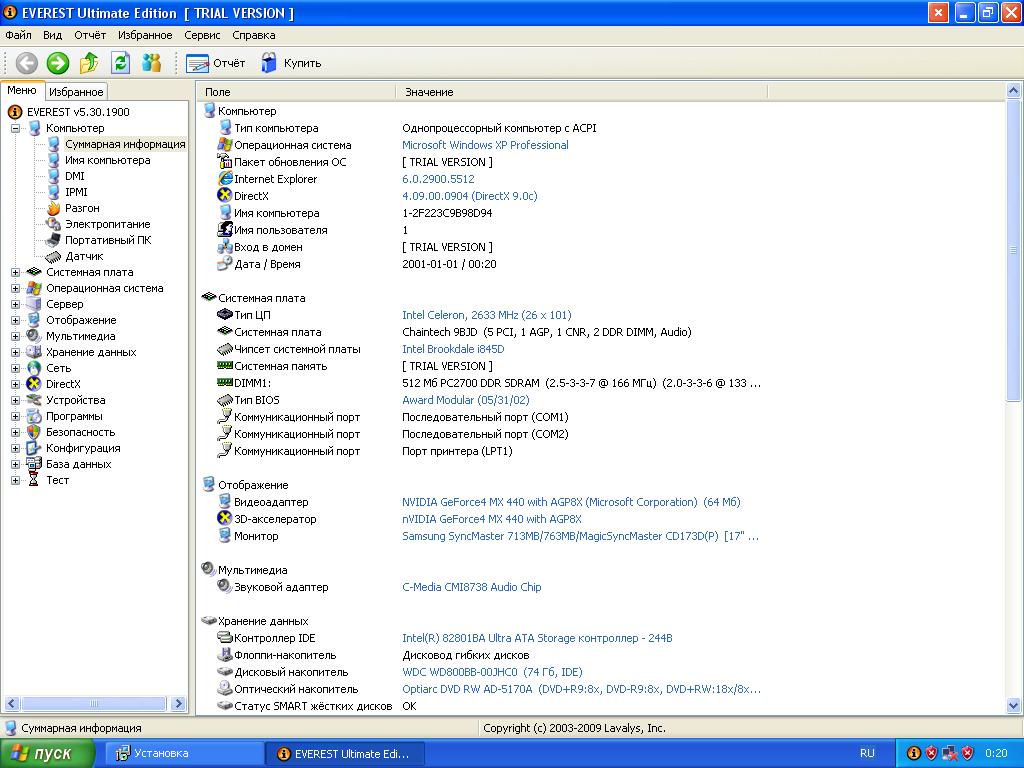Viewport: 1024px width, 768px height.
Task: Expand the Отображение tree node
Action: click(x=15, y=320)
